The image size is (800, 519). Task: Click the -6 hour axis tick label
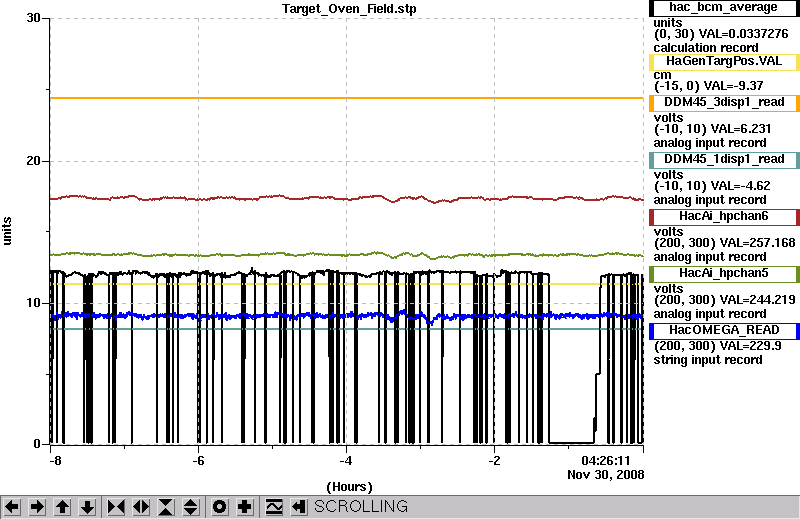pos(198,461)
